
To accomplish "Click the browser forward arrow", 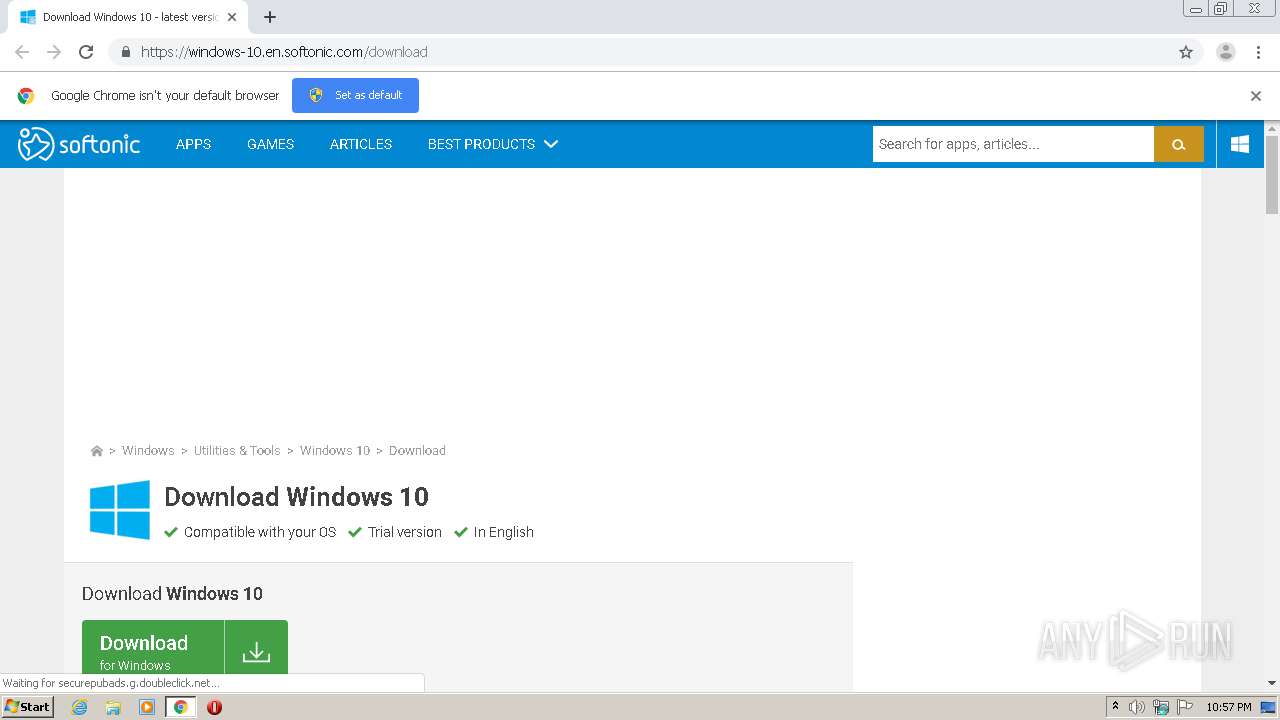I will pyautogui.click(x=54, y=52).
